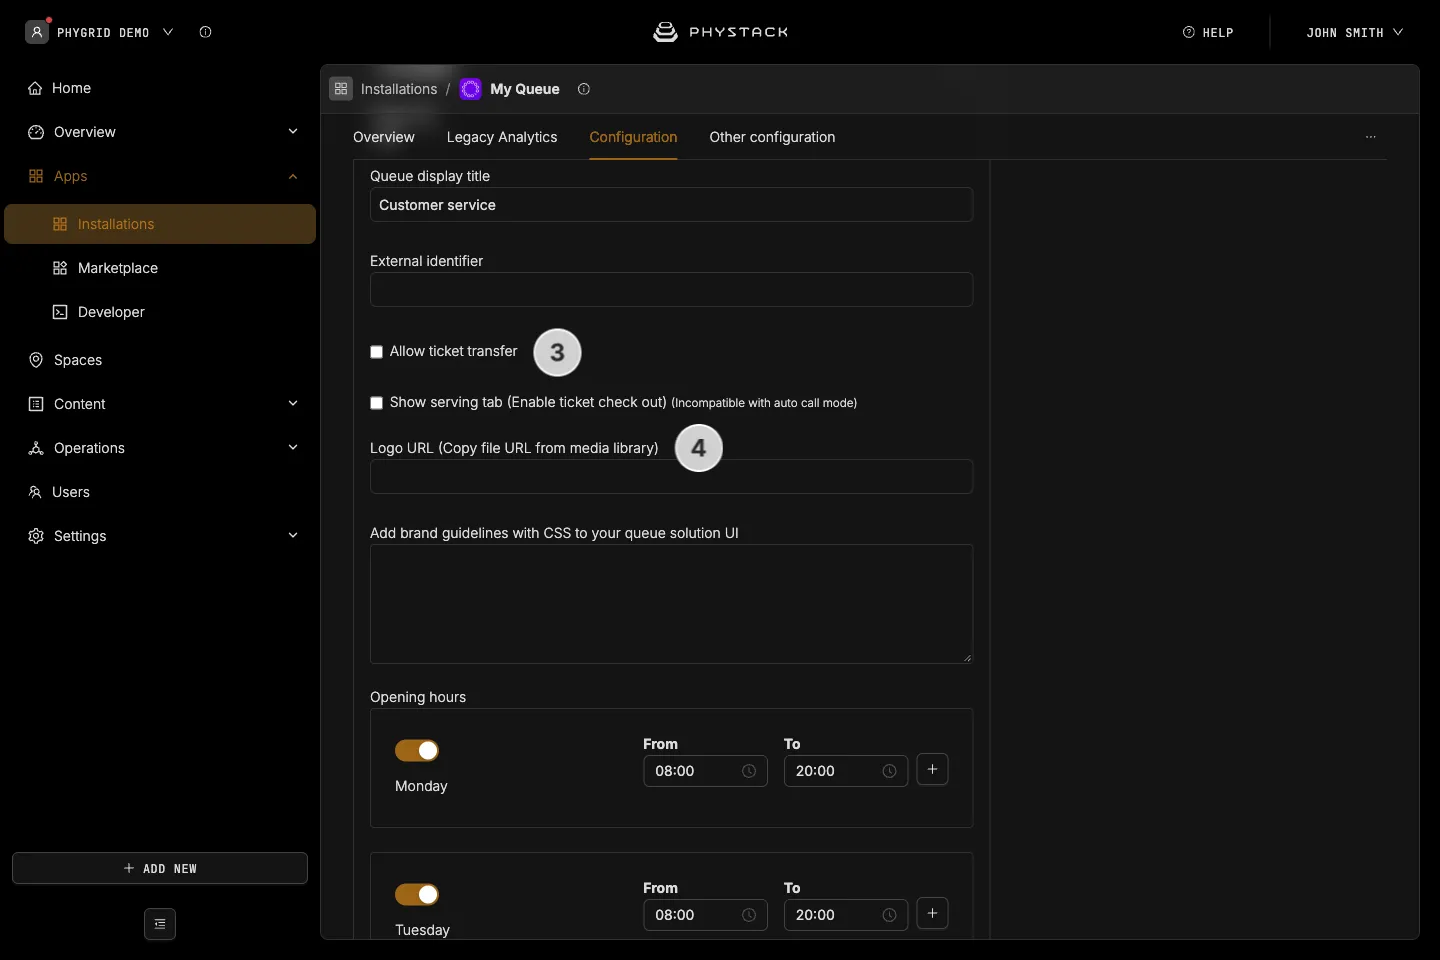Open Help from the top bar
The width and height of the screenshot is (1440, 960).
point(1208,32)
